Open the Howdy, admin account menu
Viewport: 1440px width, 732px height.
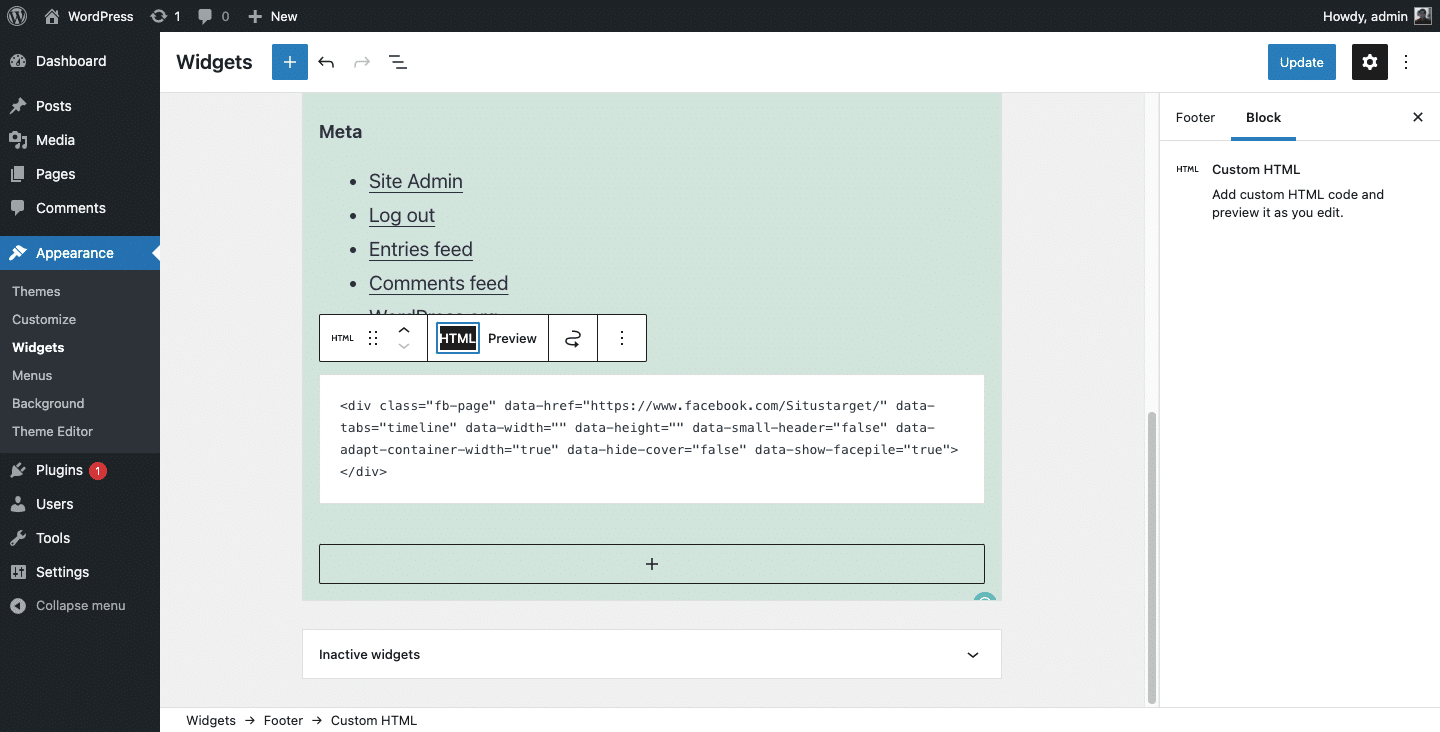(x=1378, y=16)
